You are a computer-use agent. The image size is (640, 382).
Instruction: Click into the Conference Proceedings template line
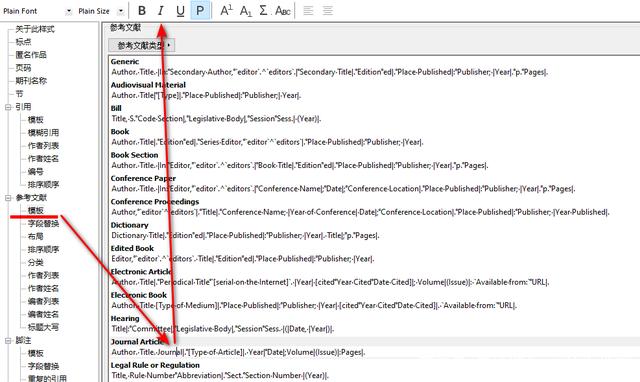(360, 212)
